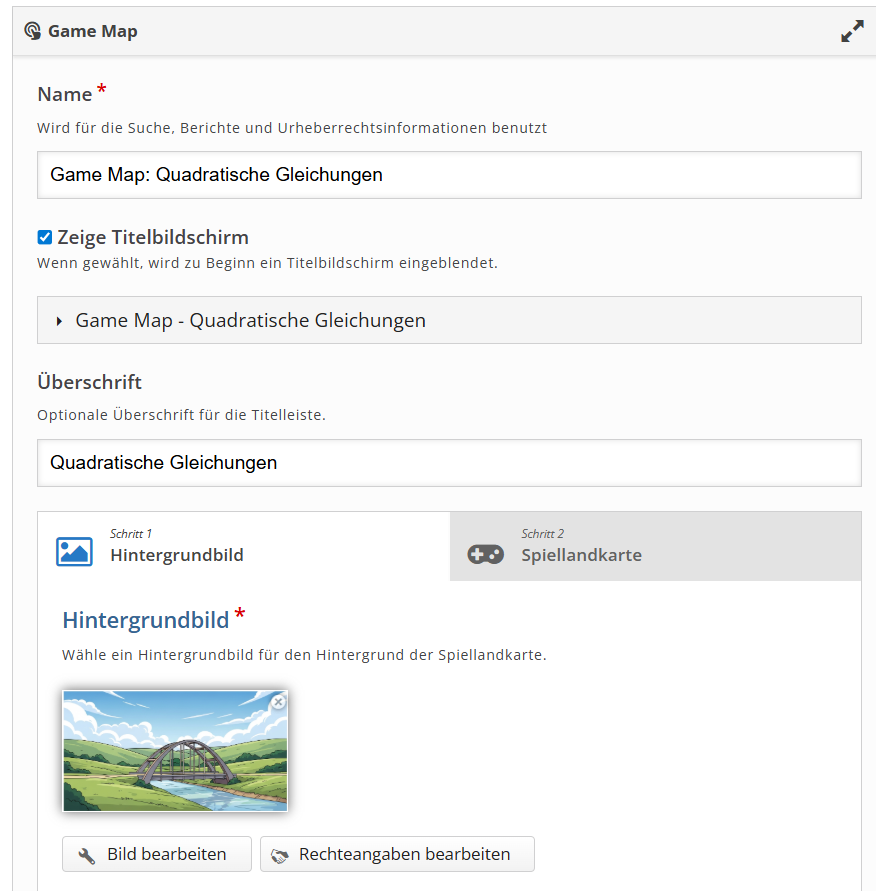Click the blue Hintergrundbild section heading

point(146,620)
